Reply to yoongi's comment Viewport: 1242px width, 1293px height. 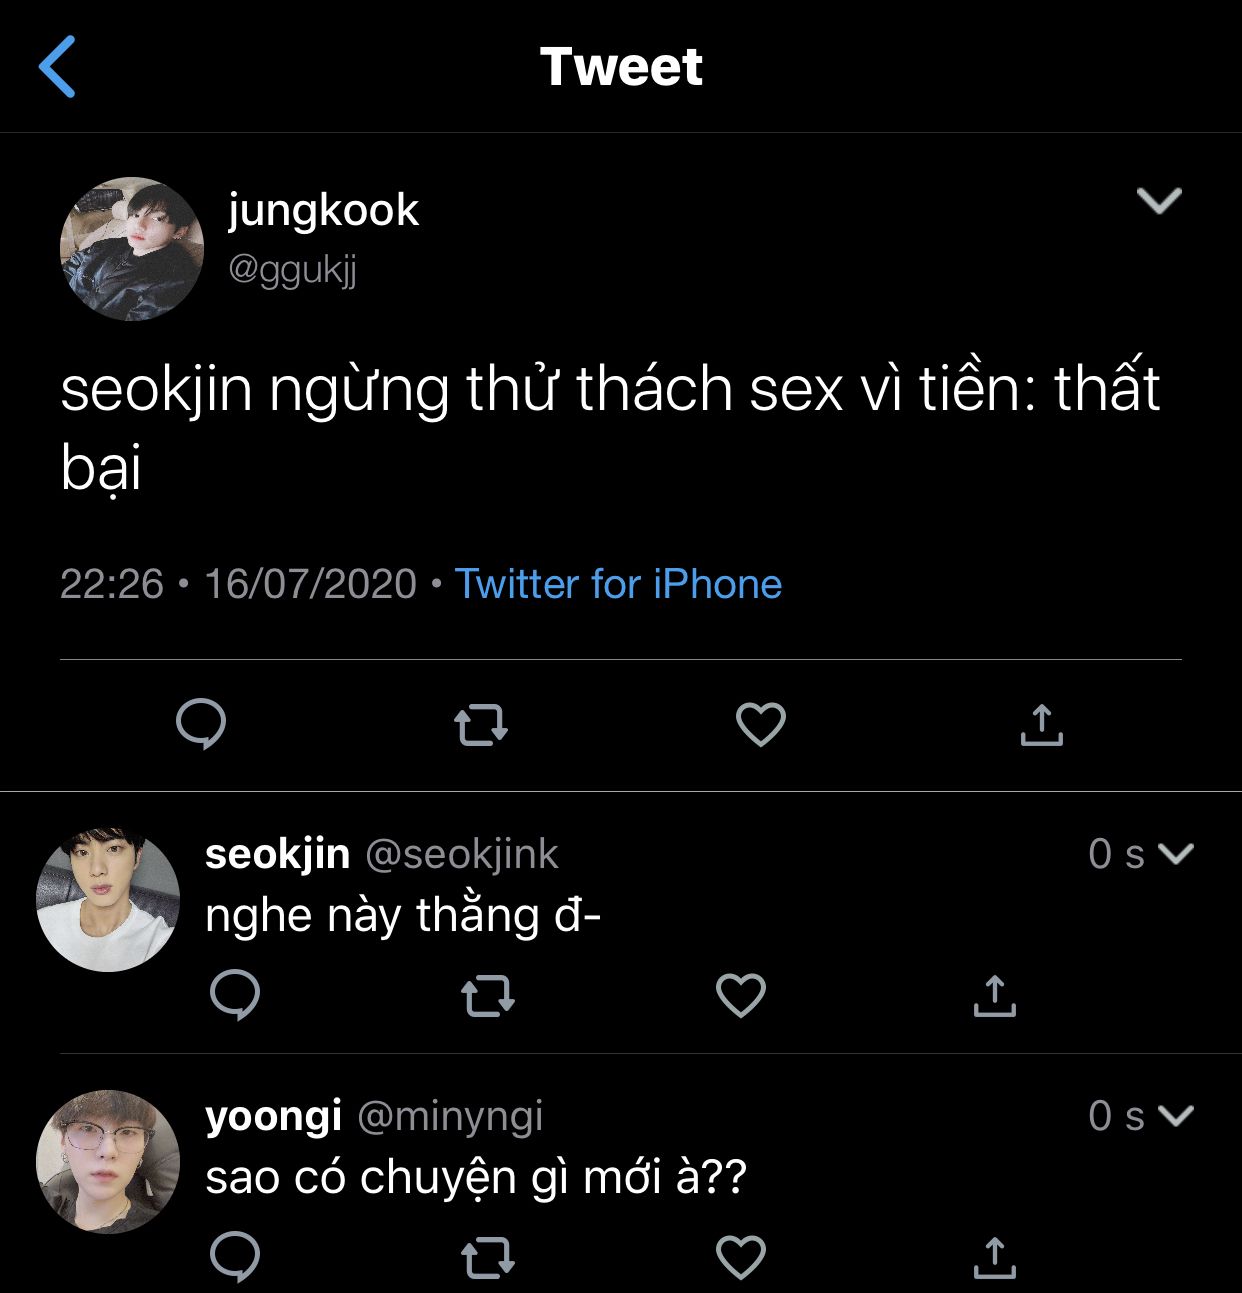tap(235, 1257)
